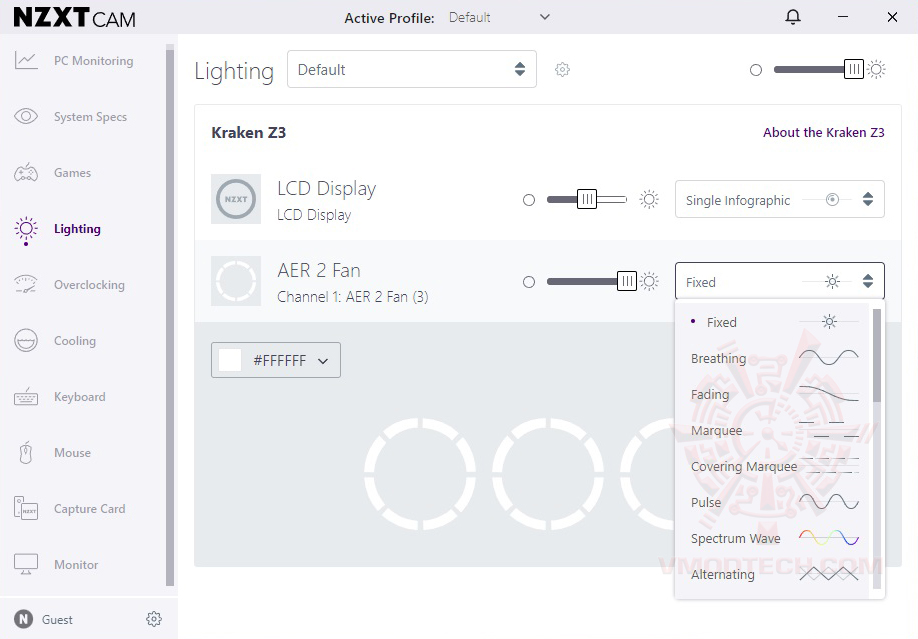918x639 pixels.
Task: Open lighting profile settings gear
Action: pos(562,70)
